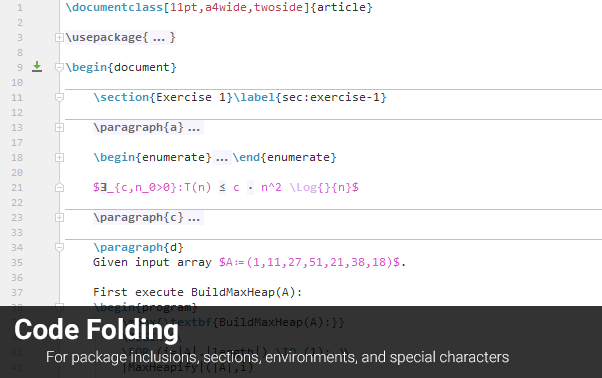The width and height of the screenshot is (602, 378).
Task: Collapse the Exercise 1 section fold
Action: pos(59,97)
